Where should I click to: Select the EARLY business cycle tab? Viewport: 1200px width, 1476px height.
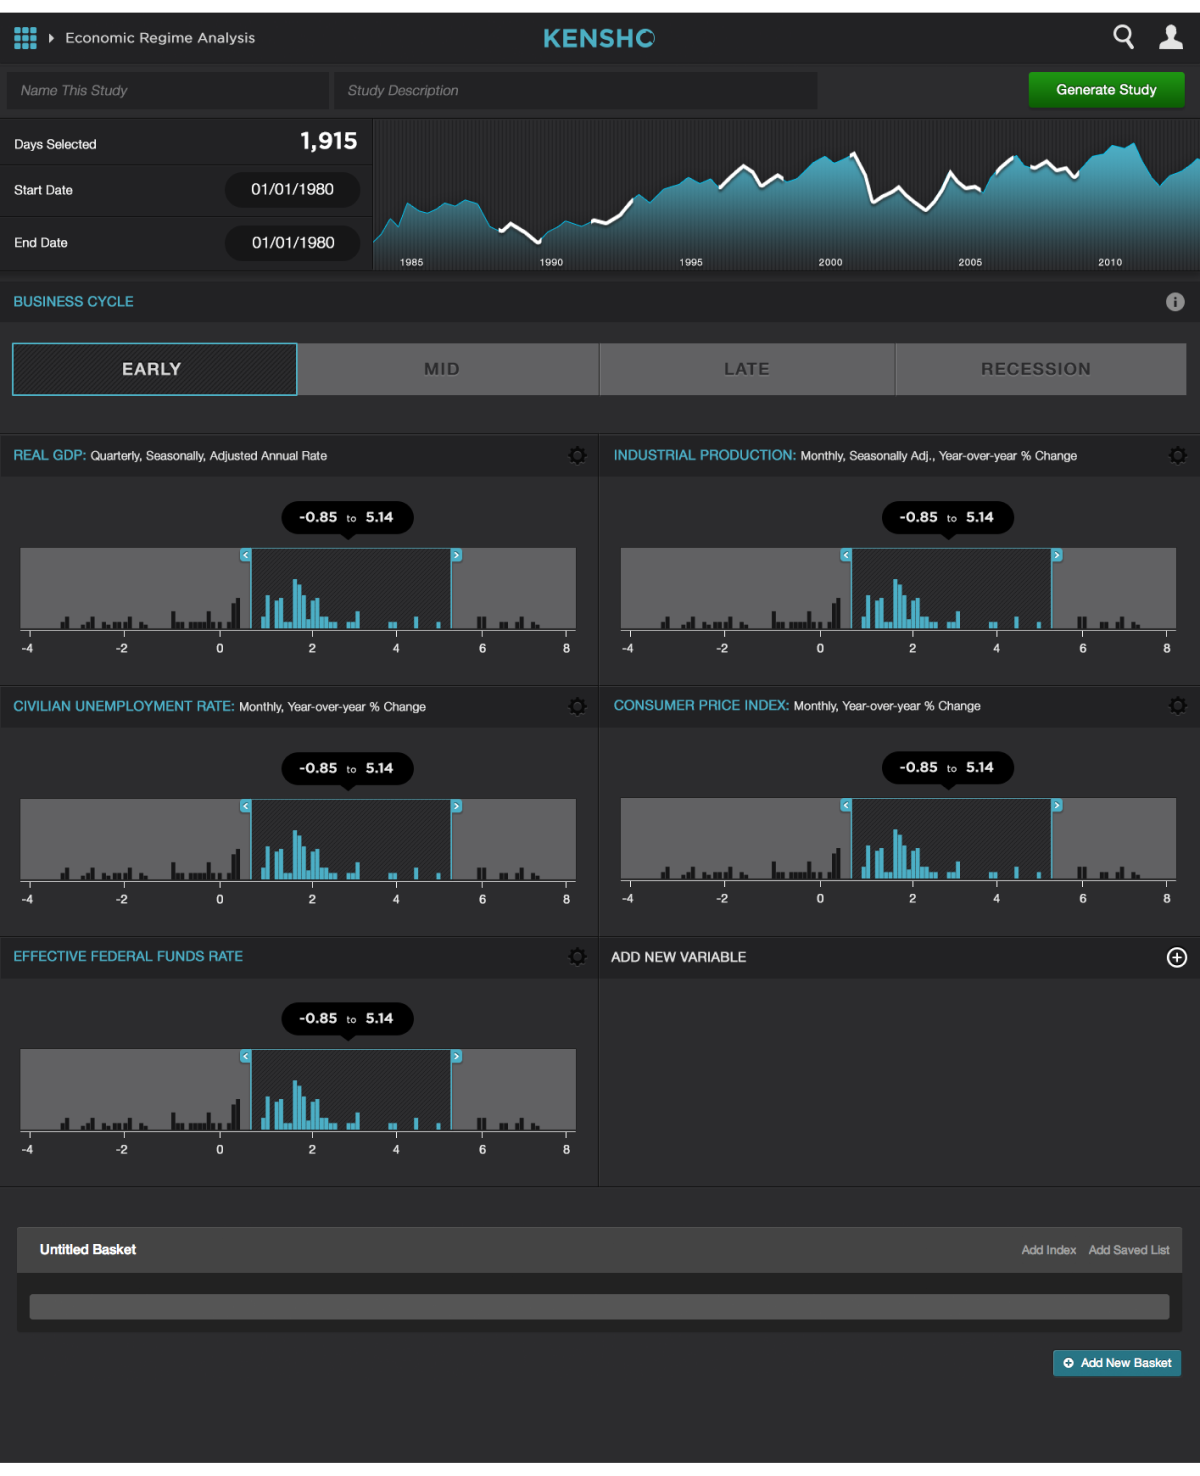(x=154, y=369)
